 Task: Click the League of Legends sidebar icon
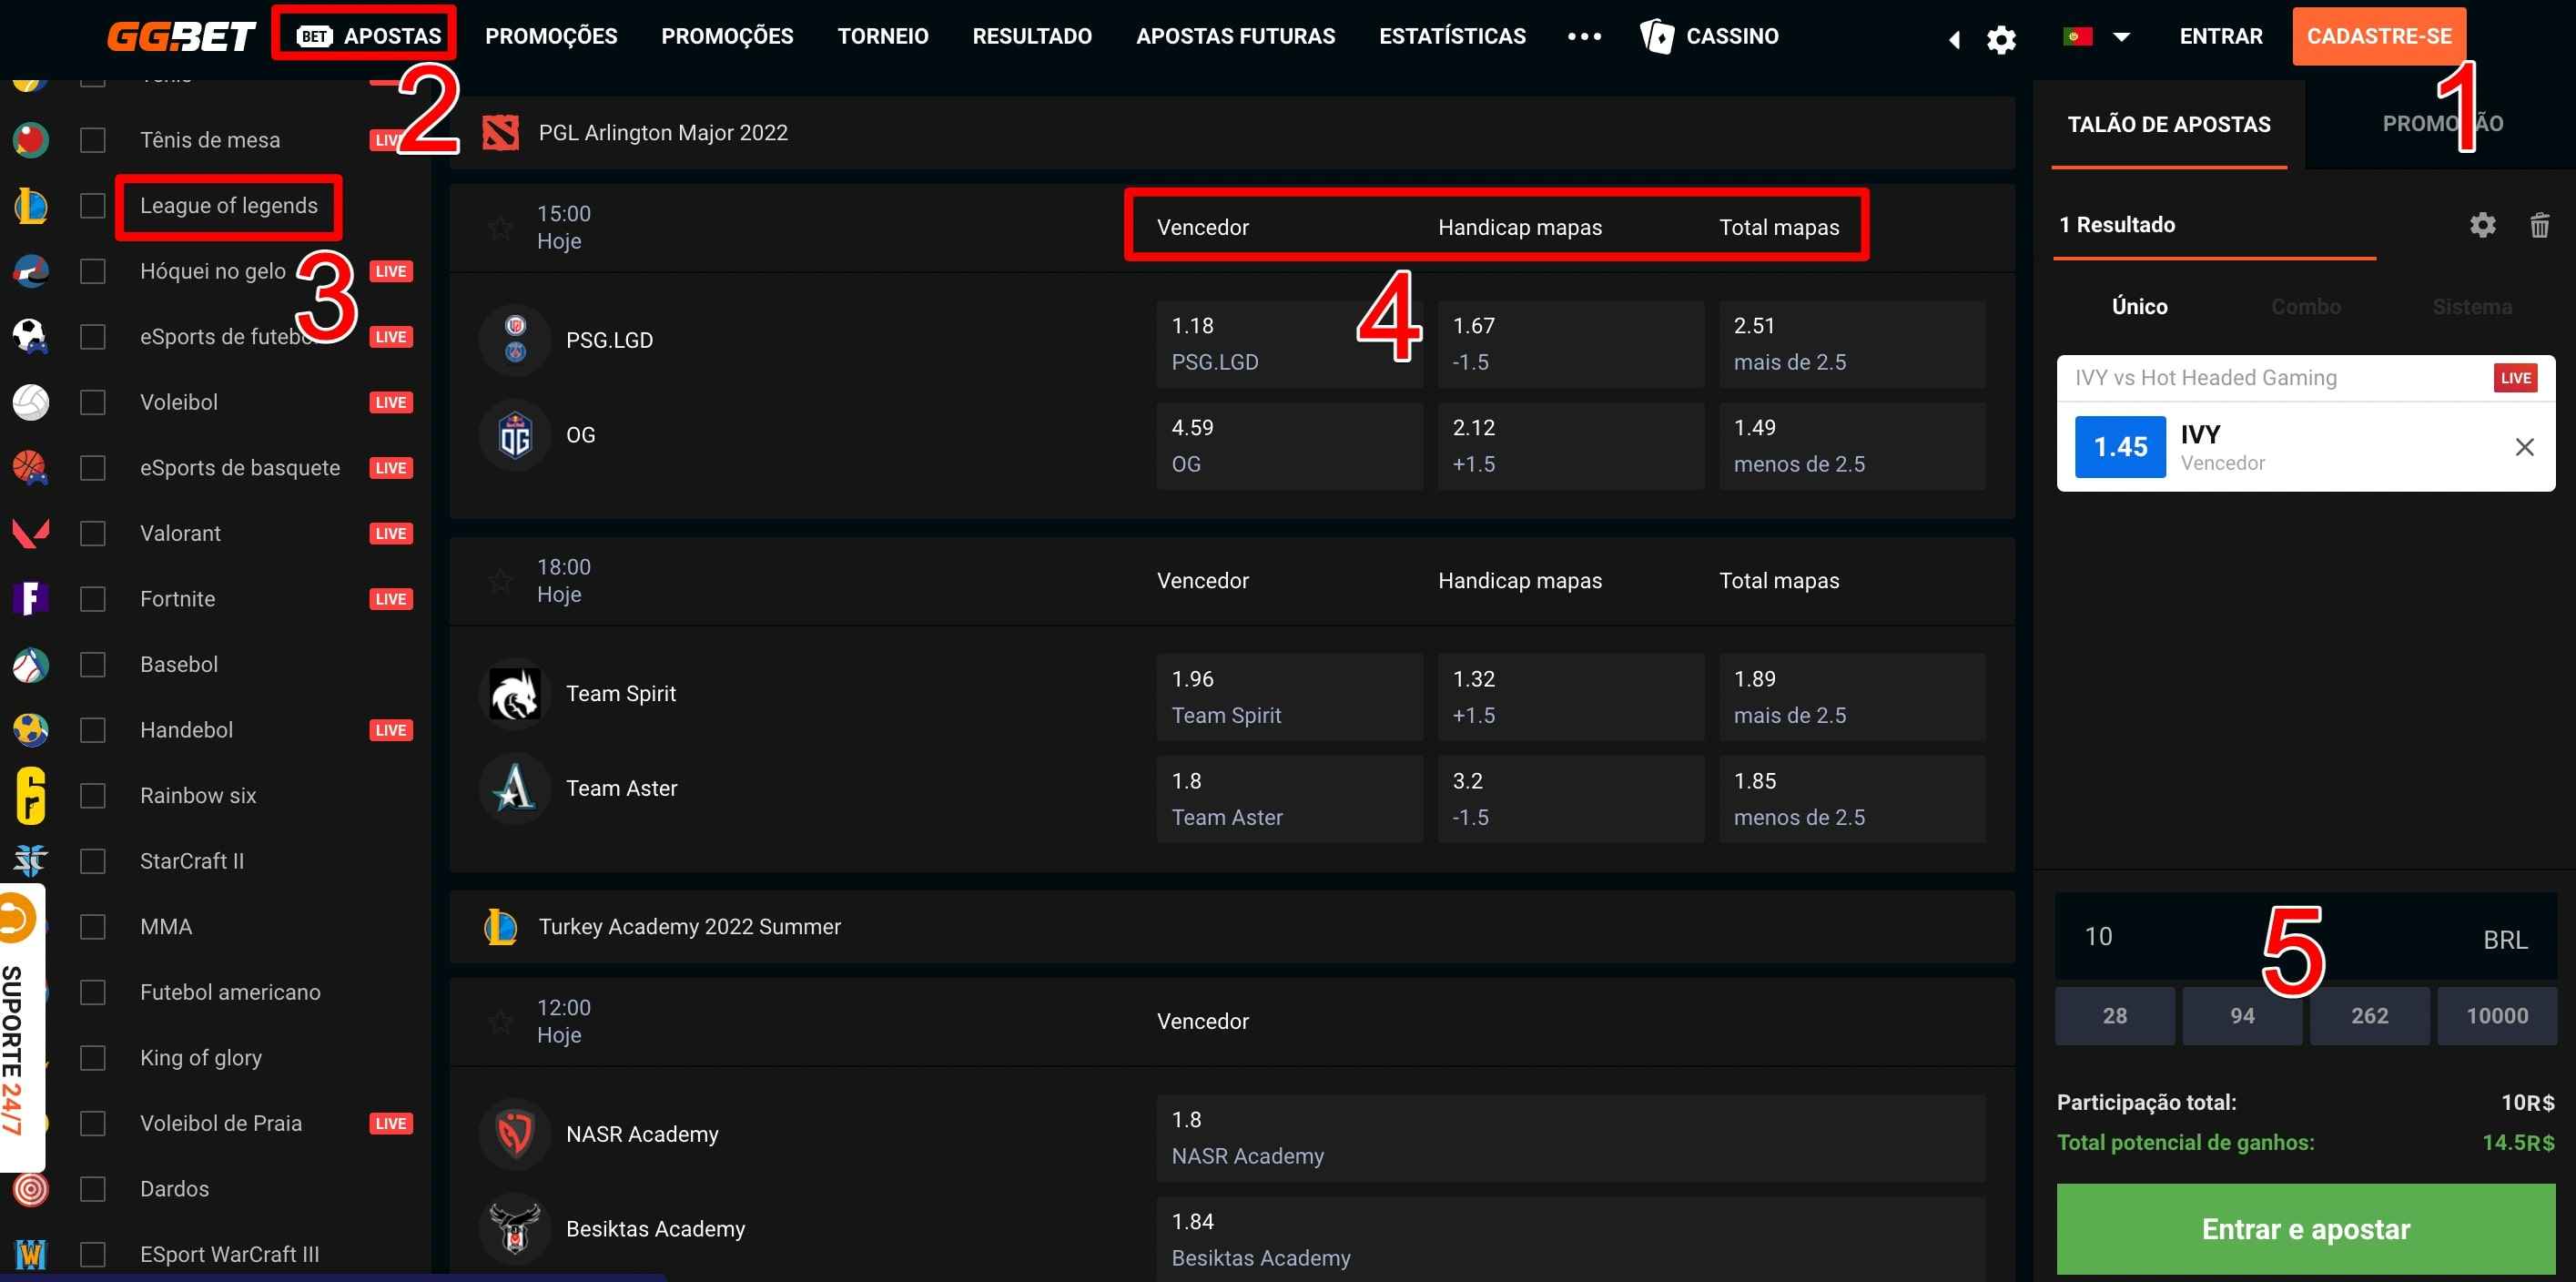coord(30,205)
